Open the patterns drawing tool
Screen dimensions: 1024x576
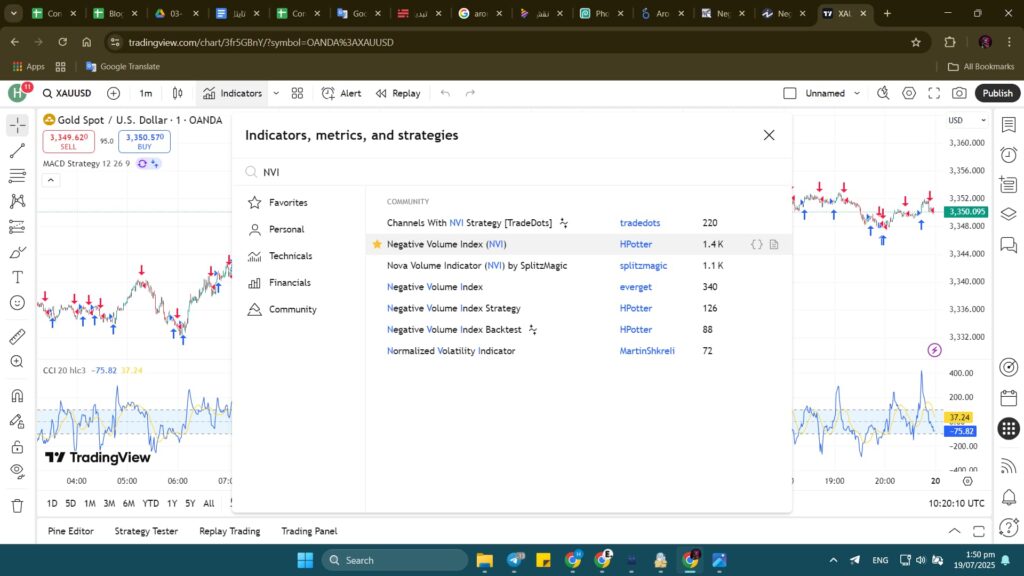click(x=18, y=201)
